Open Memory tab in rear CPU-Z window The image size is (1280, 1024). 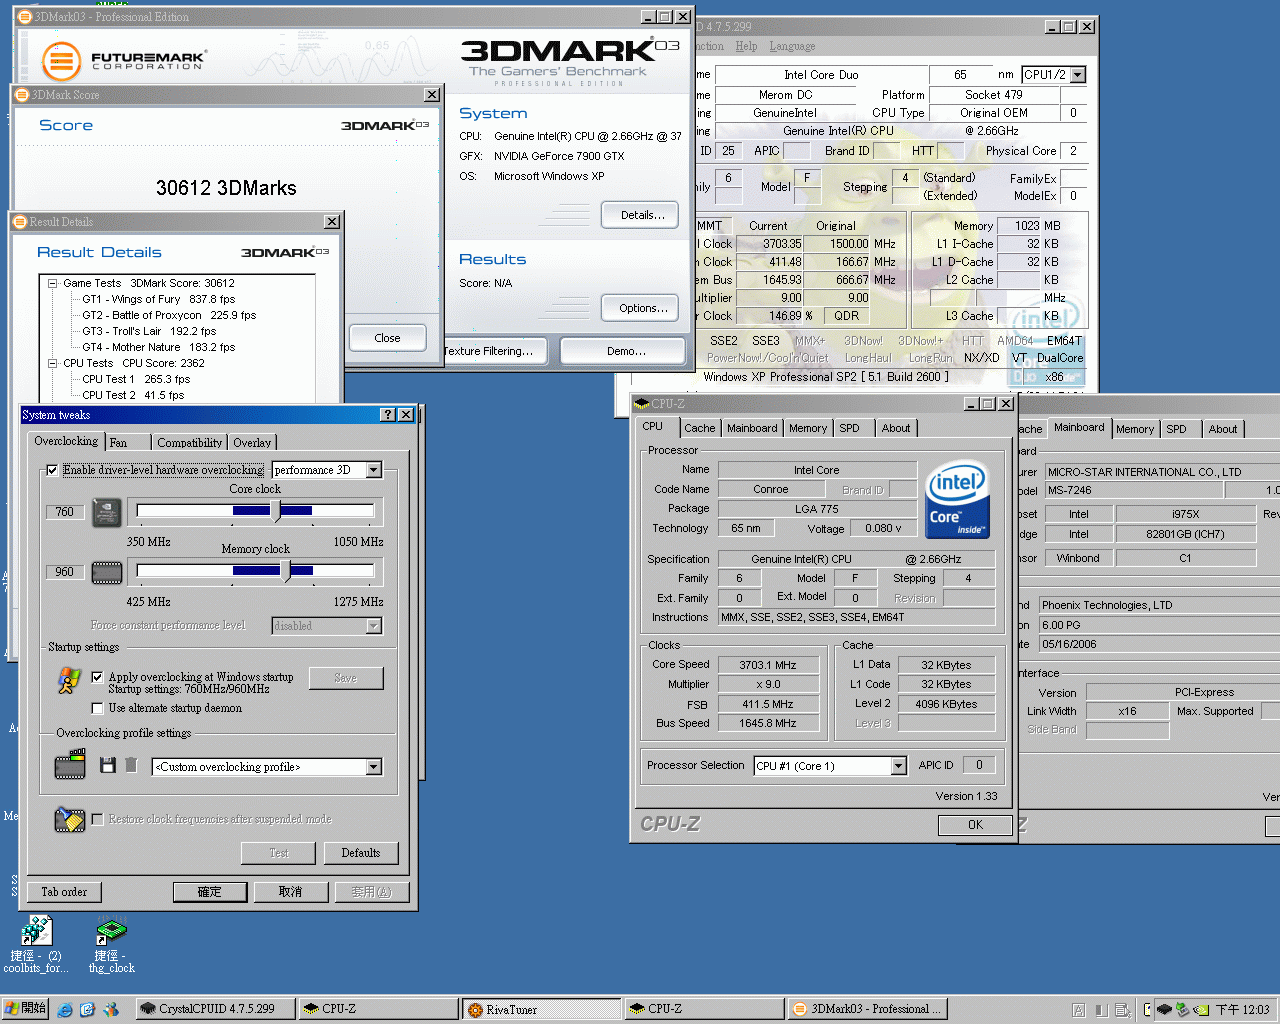1135,429
